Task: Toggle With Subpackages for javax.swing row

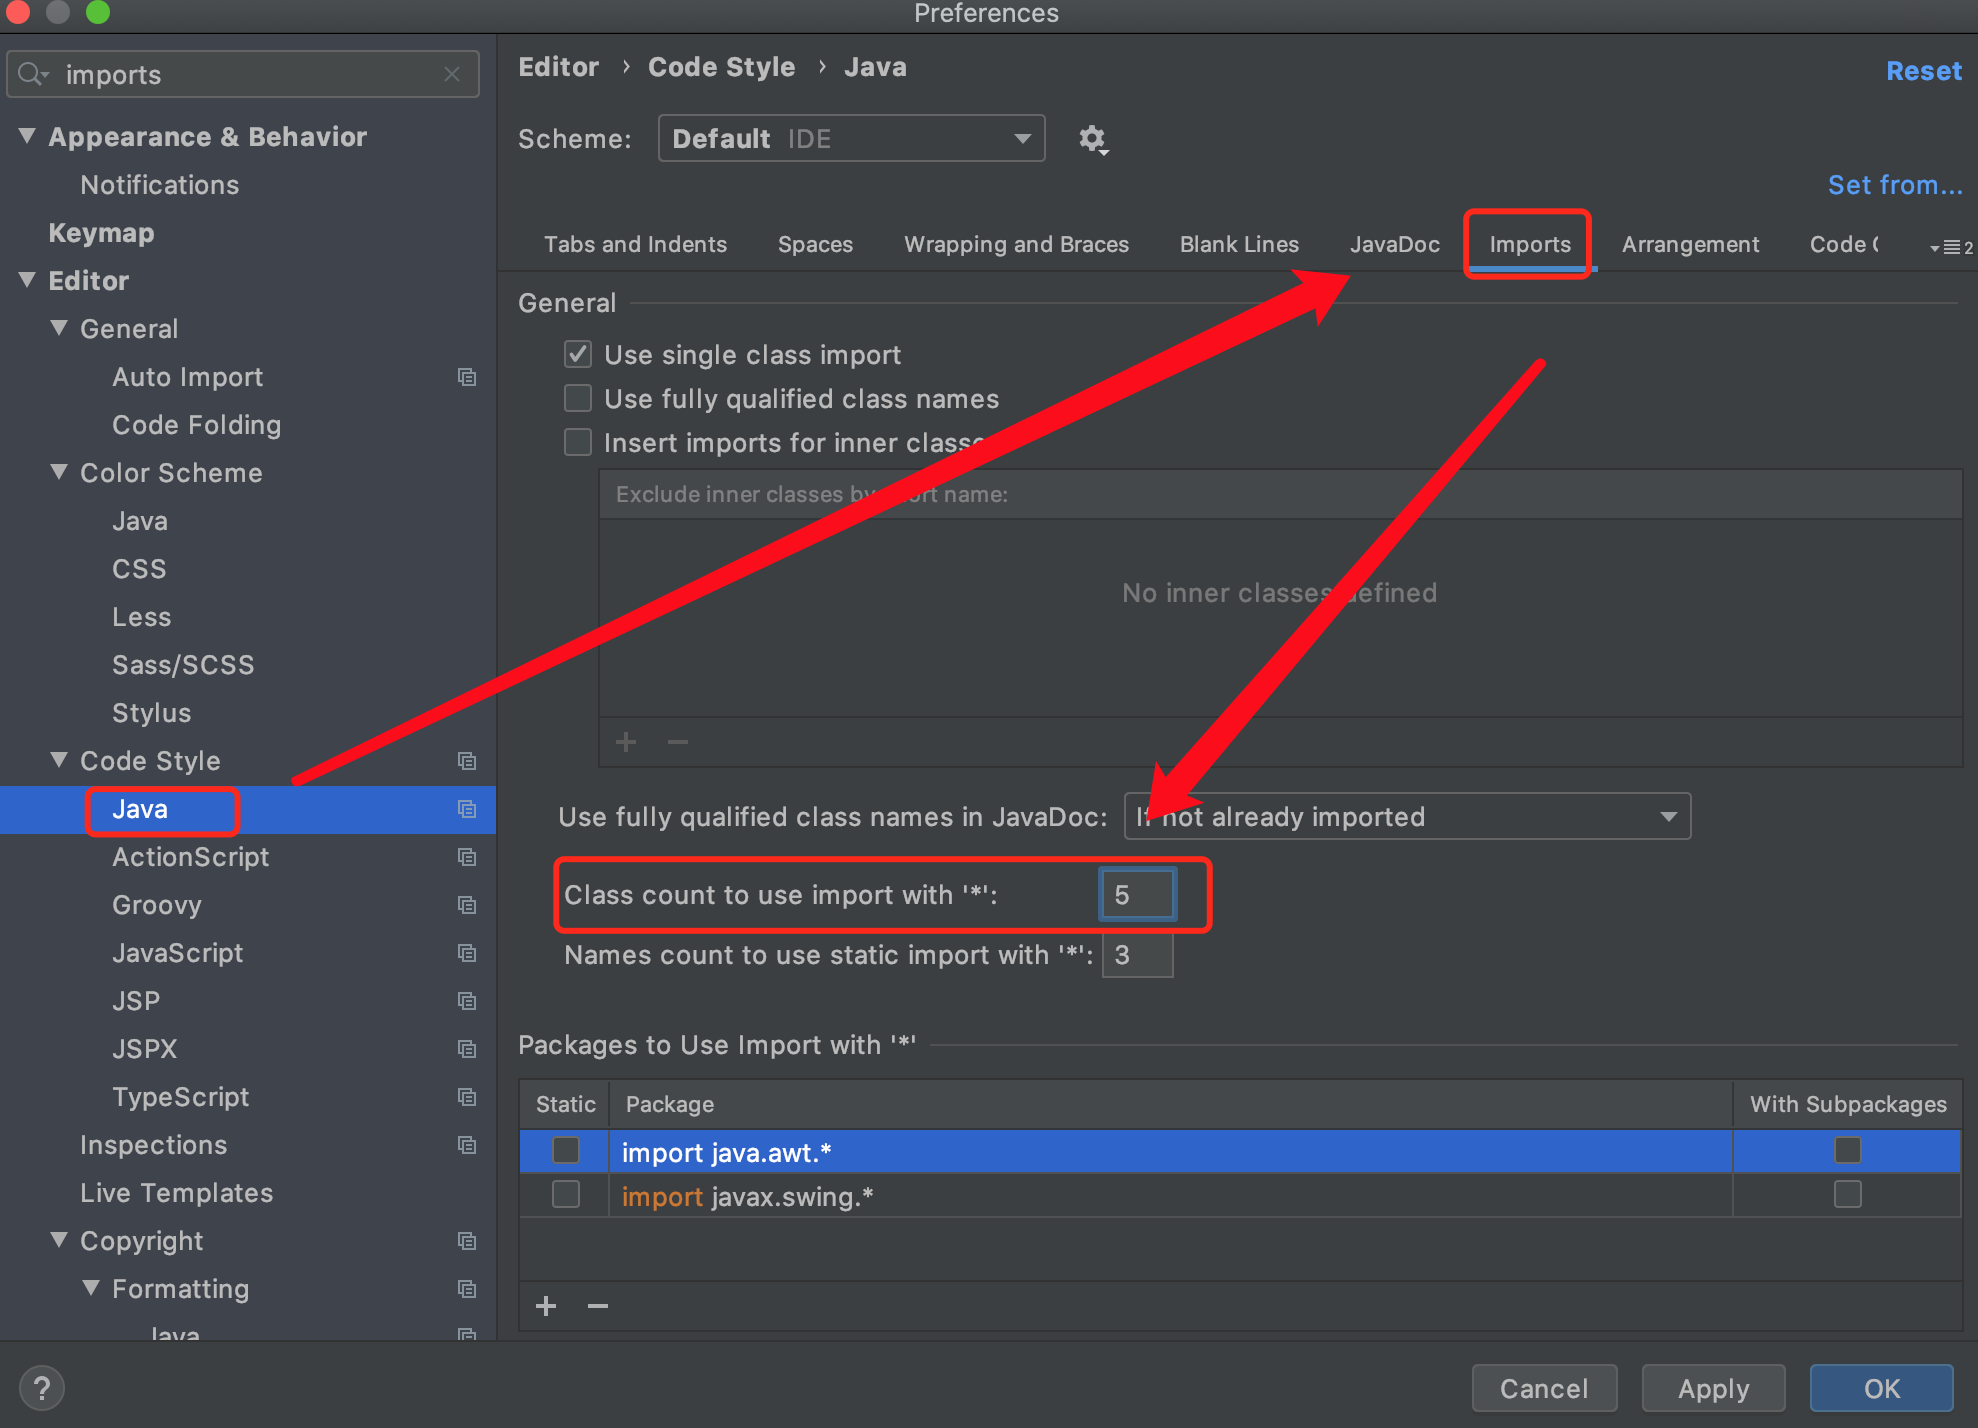Action: click(x=1847, y=1195)
